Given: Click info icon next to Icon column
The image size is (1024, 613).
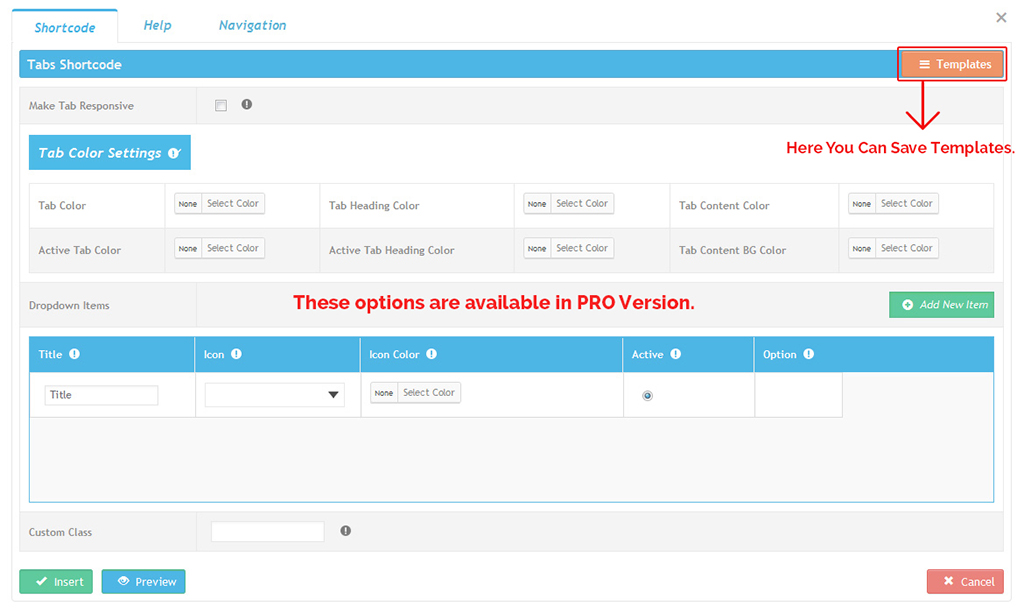Looking at the screenshot, I should [237, 354].
